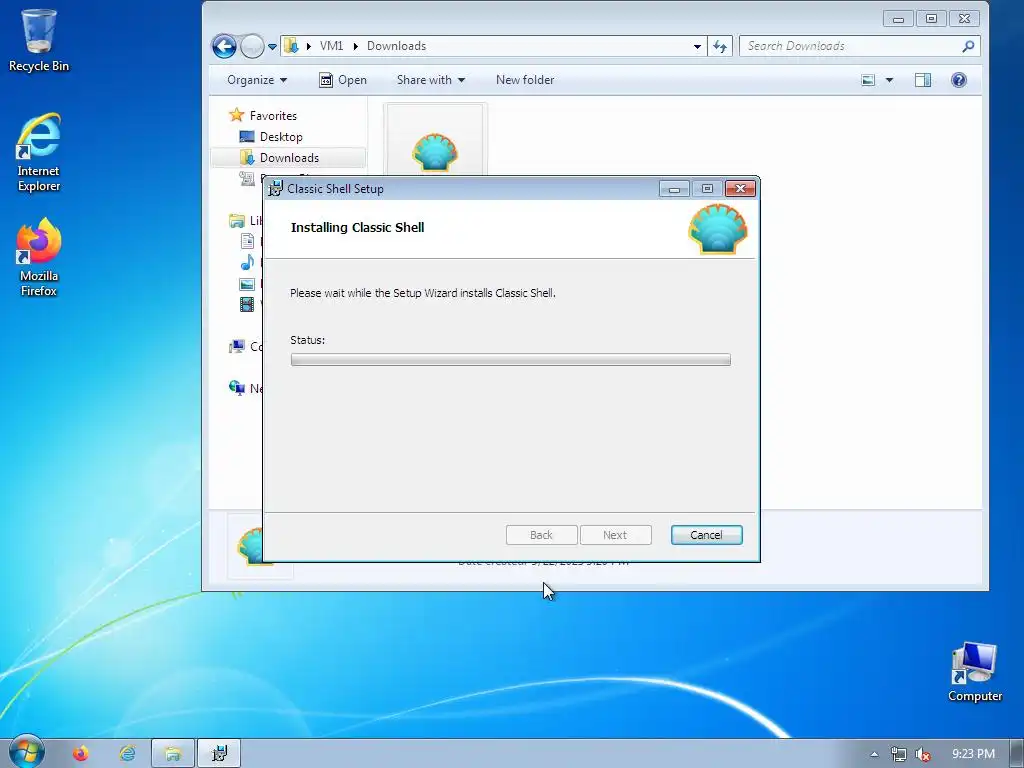Create a New folder in Downloads

point(525,80)
